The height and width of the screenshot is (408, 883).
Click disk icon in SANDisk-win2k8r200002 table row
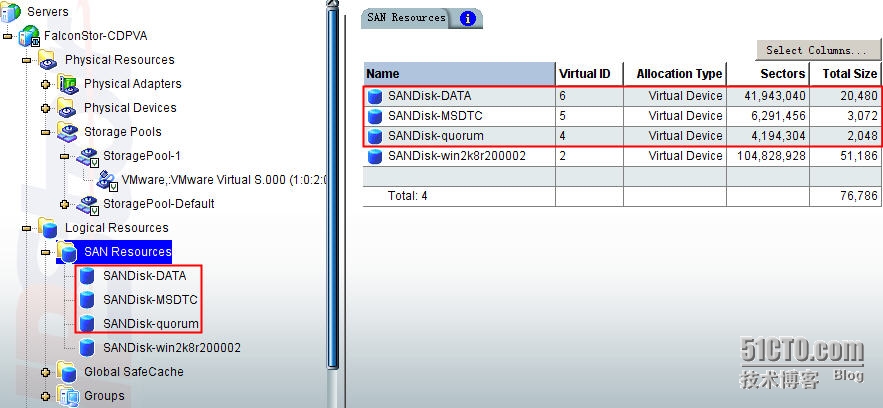[374, 156]
